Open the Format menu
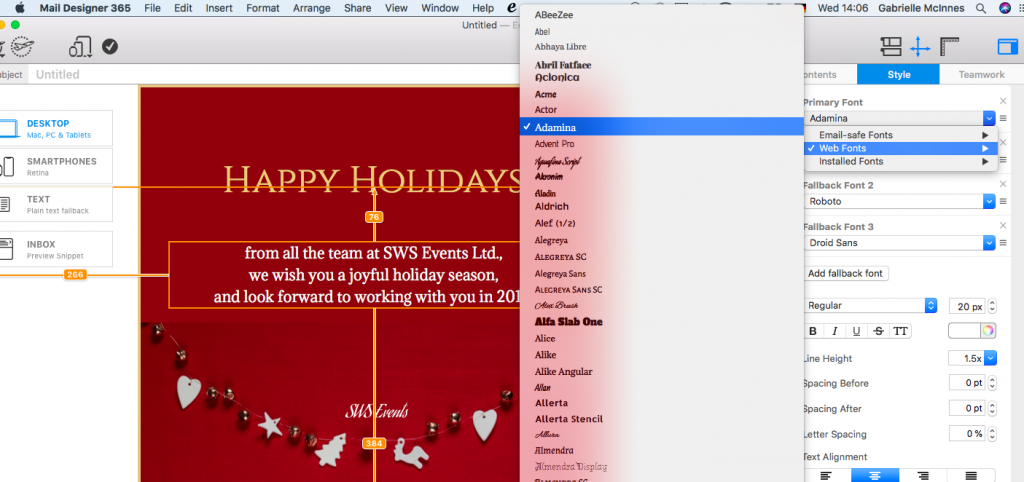Viewport: 1024px width, 482px height. (x=263, y=8)
